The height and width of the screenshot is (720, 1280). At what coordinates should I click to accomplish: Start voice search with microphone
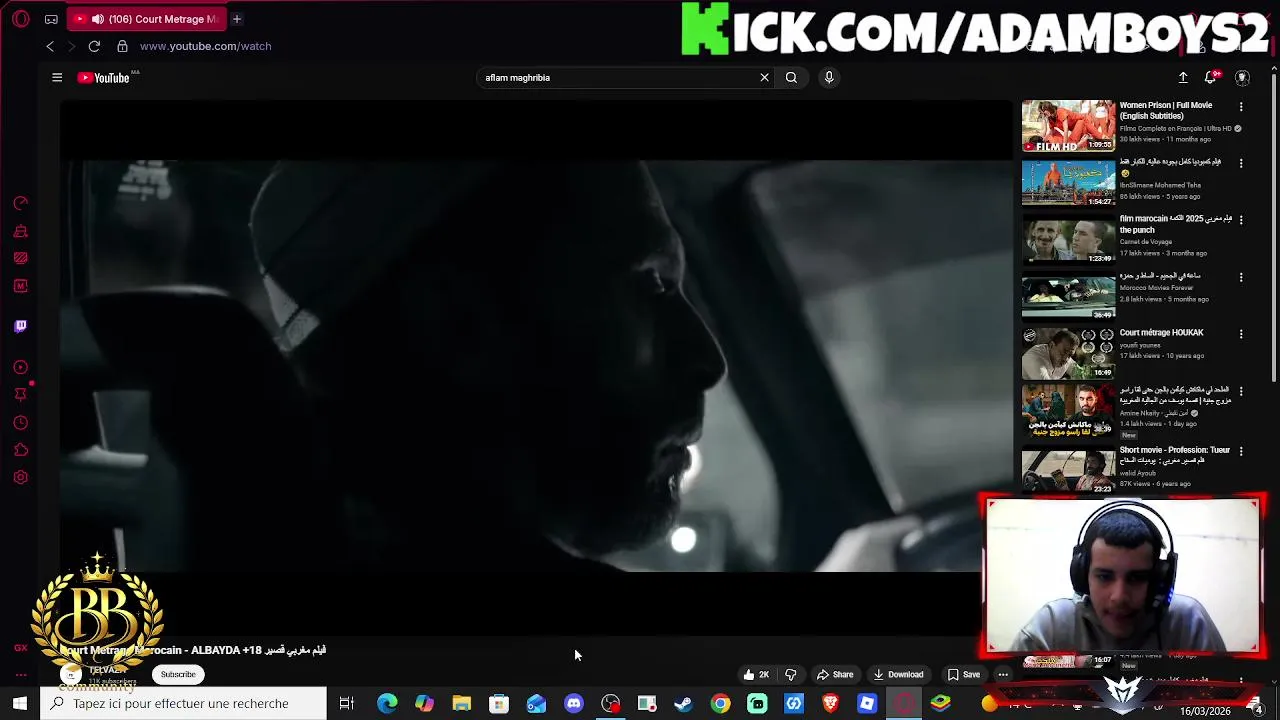pos(829,77)
